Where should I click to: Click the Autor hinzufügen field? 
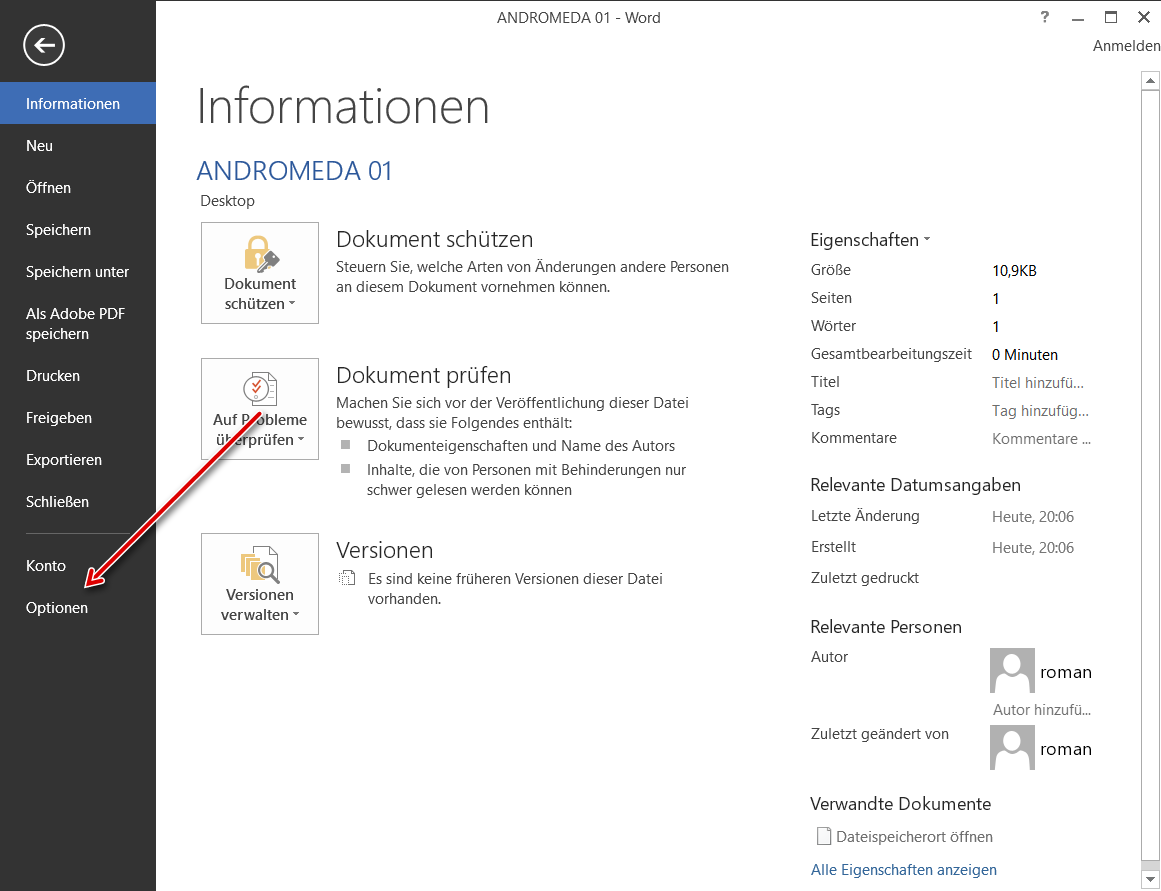(x=1041, y=710)
